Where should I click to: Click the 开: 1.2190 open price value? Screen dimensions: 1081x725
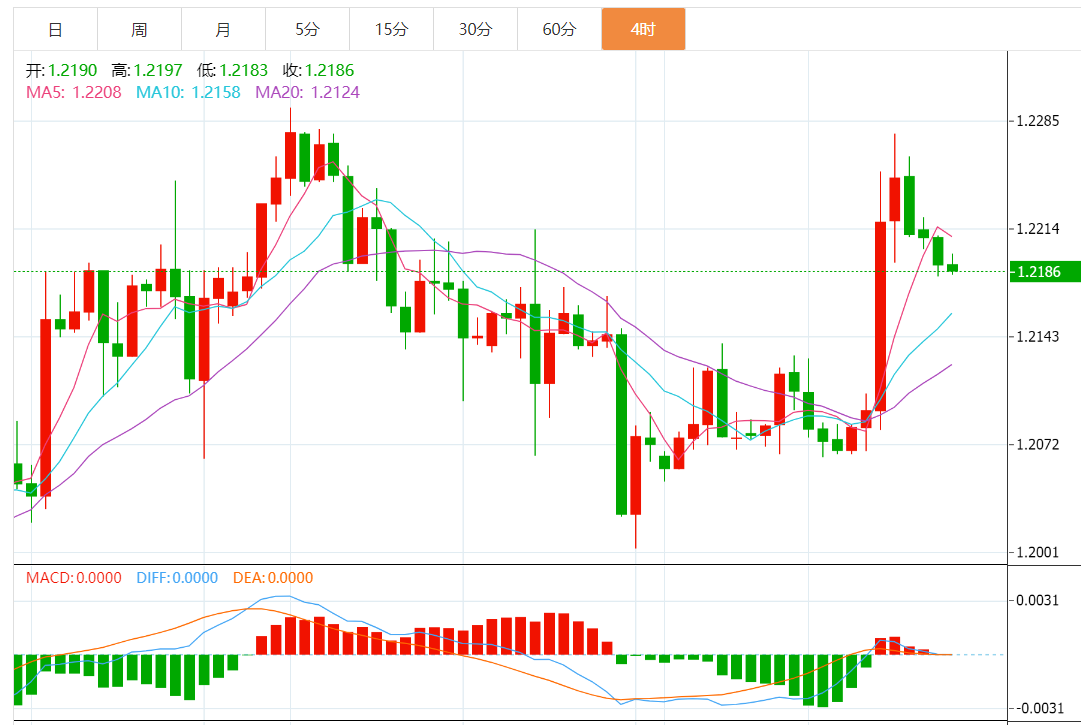point(62,70)
